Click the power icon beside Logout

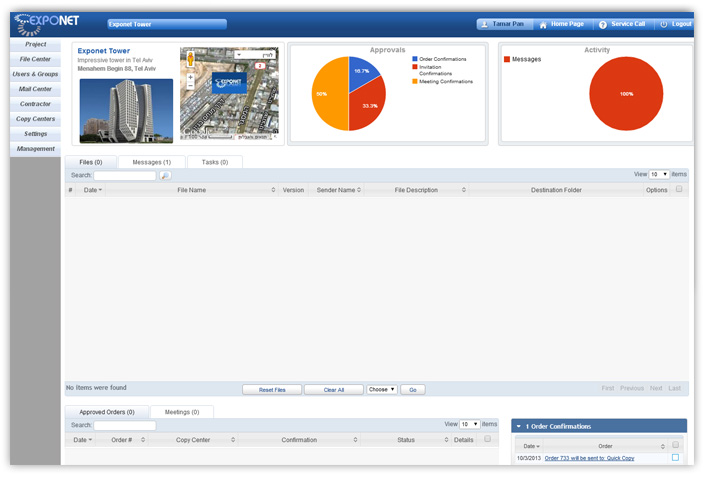pyautogui.click(x=663, y=24)
